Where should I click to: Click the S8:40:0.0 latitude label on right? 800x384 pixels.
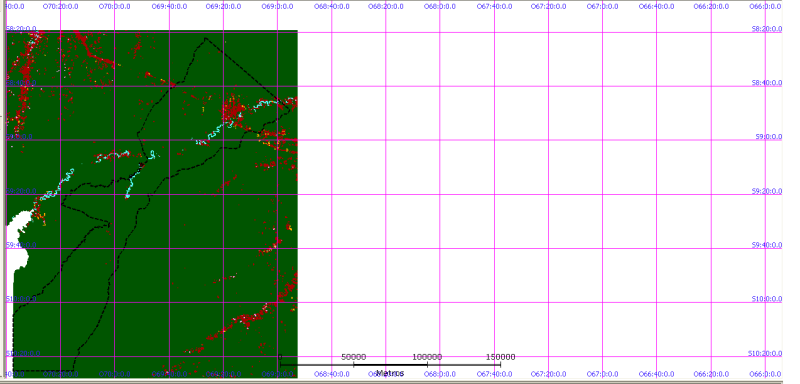767,83
